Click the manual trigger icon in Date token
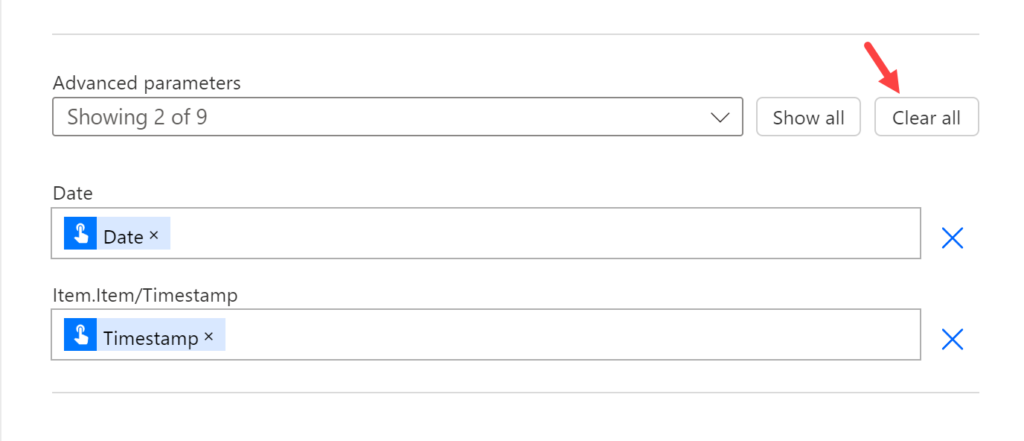 [79, 234]
